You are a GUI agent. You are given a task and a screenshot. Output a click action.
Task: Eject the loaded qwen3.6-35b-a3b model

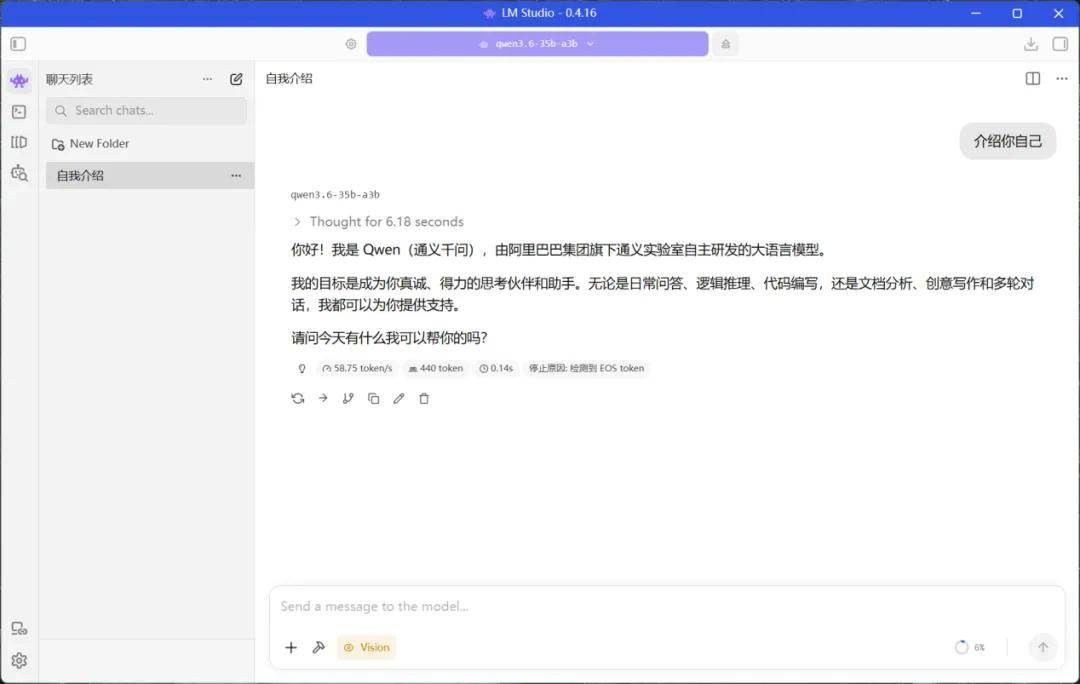coord(725,44)
